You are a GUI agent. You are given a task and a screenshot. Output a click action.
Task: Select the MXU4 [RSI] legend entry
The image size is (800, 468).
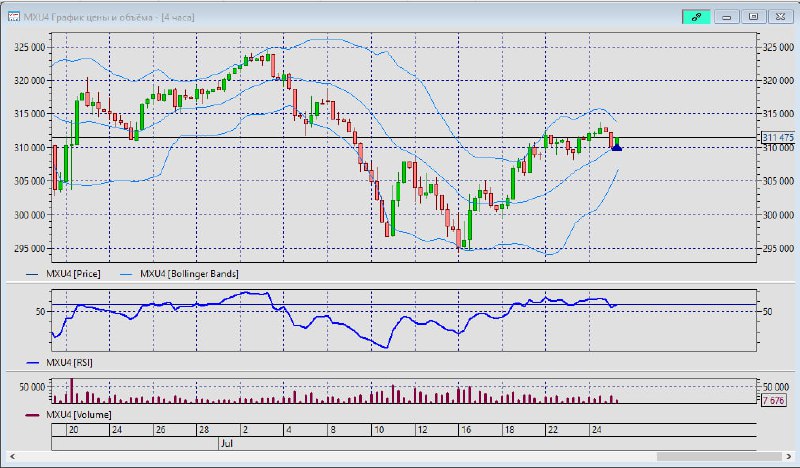click(59, 362)
